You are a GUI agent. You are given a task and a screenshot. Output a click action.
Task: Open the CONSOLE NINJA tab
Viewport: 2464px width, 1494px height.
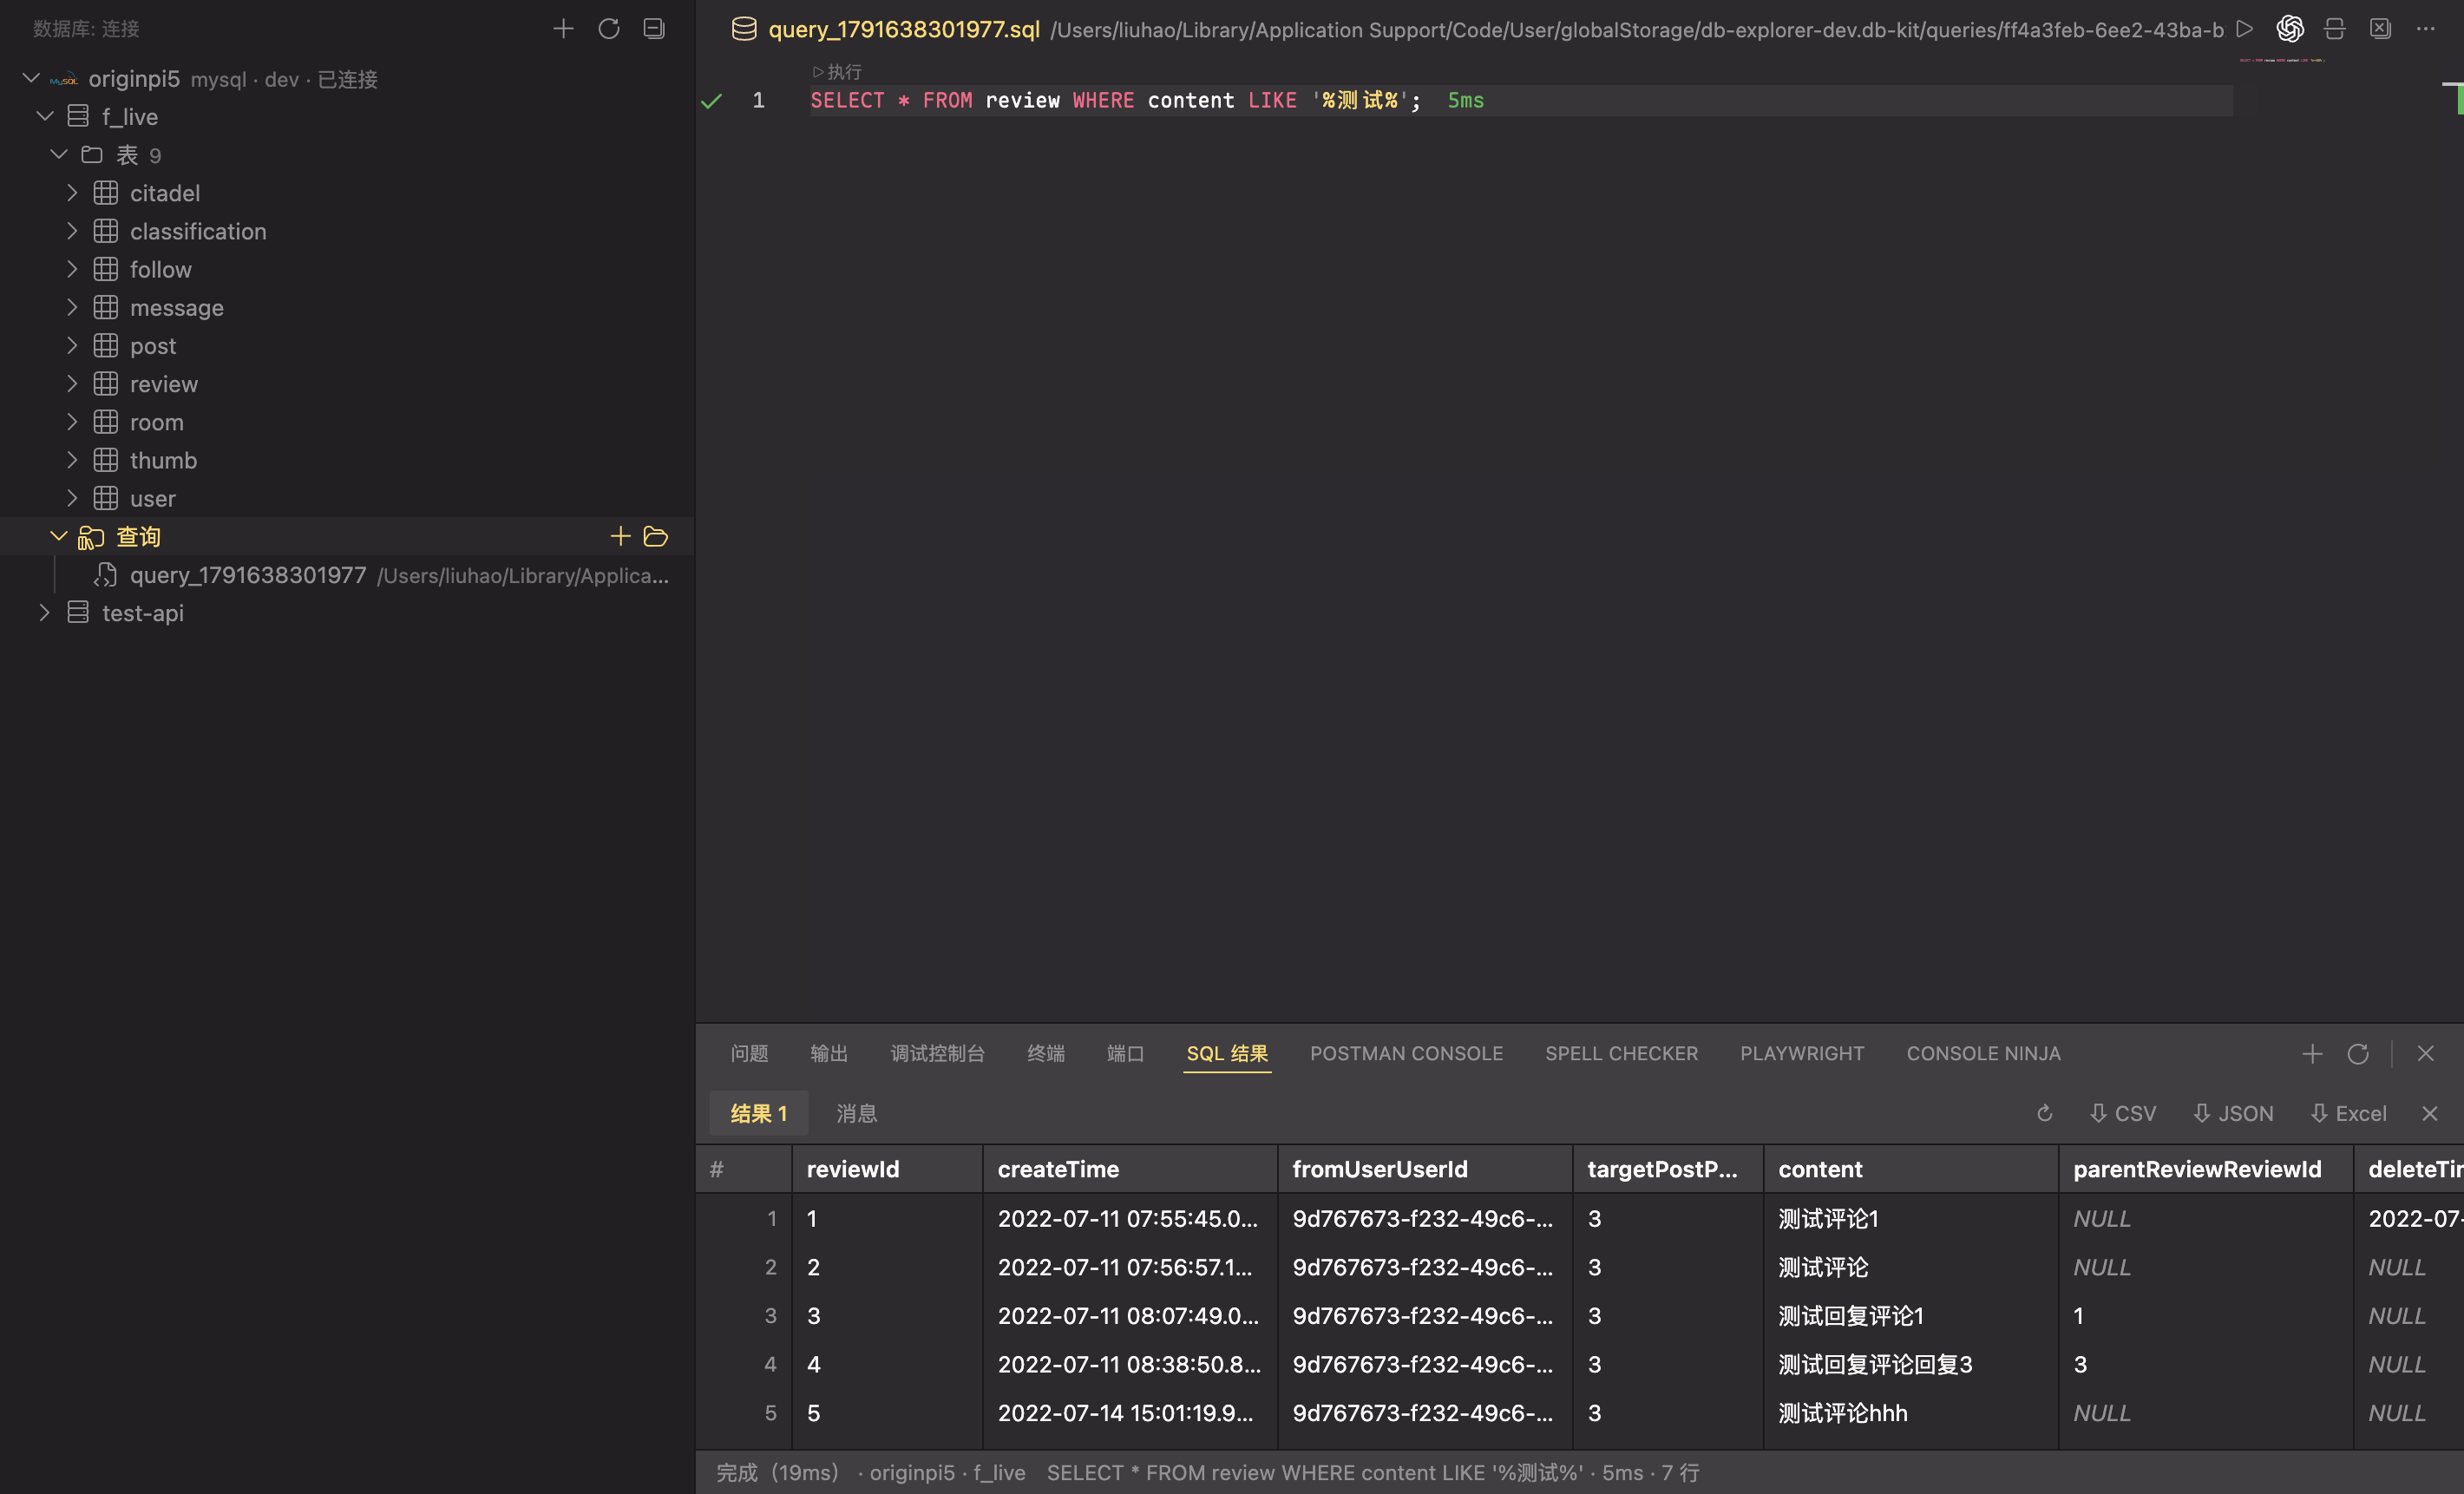pos(1983,1054)
